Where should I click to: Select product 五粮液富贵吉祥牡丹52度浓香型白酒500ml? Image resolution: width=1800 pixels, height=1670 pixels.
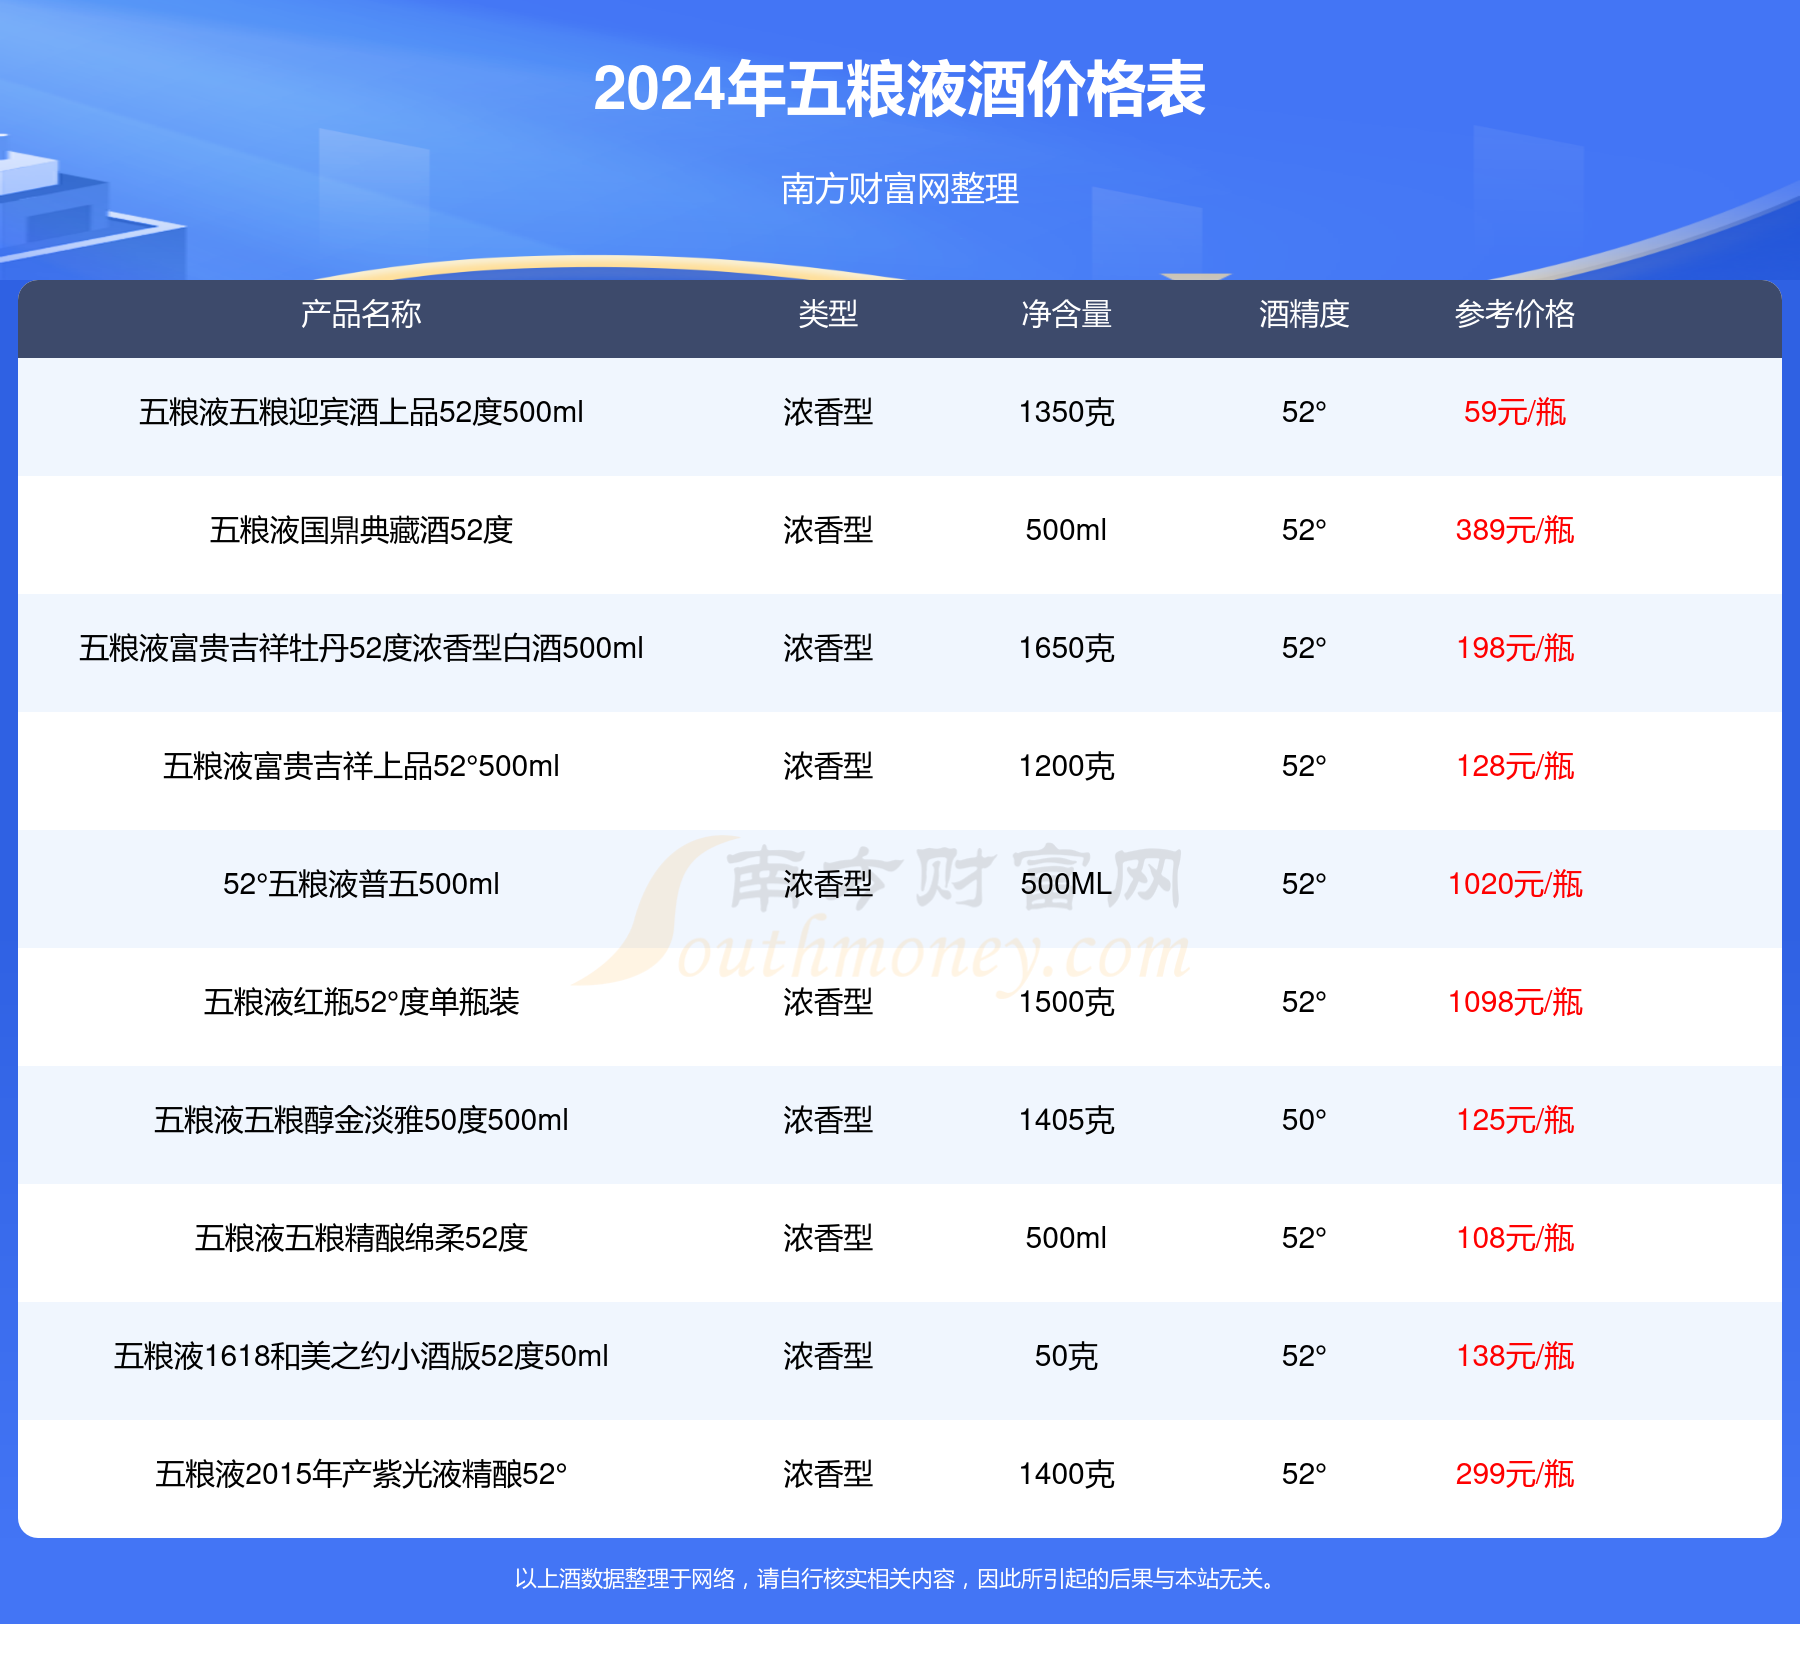pyautogui.click(x=361, y=648)
